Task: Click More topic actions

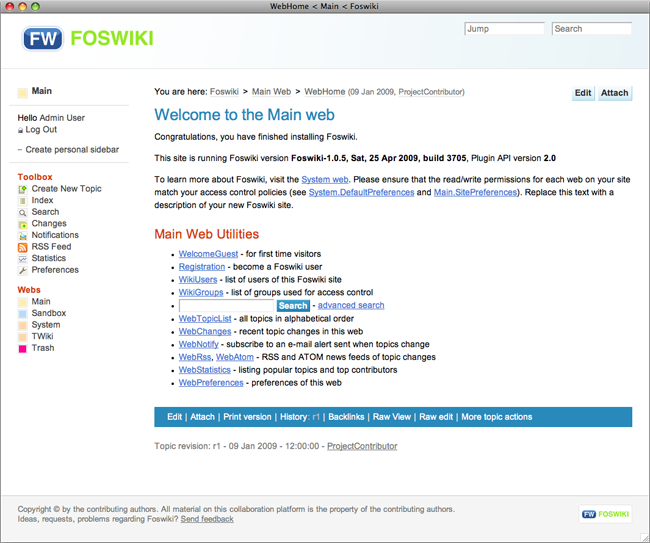Action: (x=497, y=417)
